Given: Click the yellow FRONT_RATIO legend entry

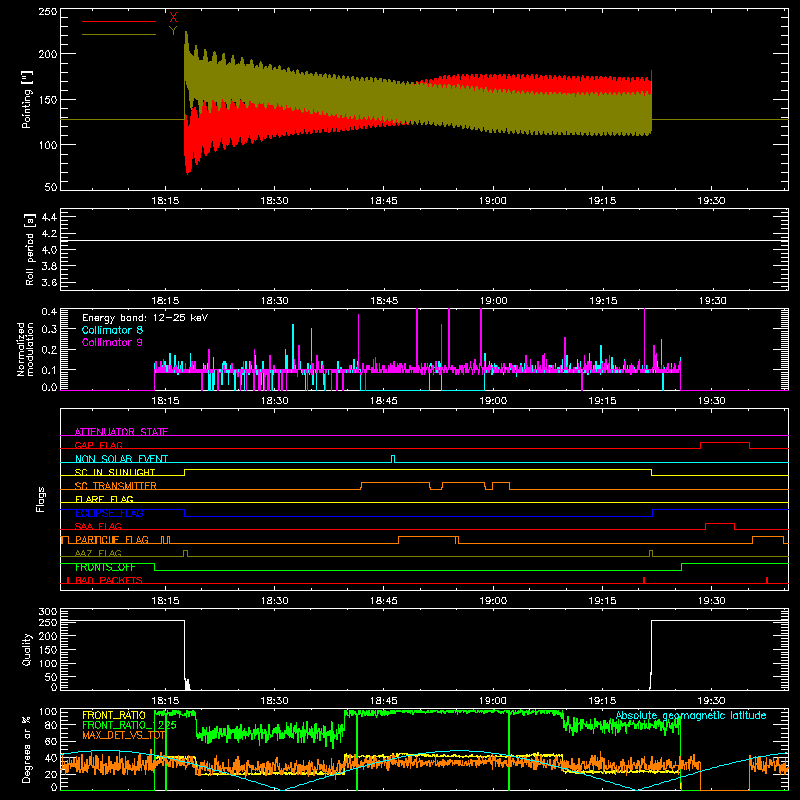Looking at the screenshot, I should (114, 715).
